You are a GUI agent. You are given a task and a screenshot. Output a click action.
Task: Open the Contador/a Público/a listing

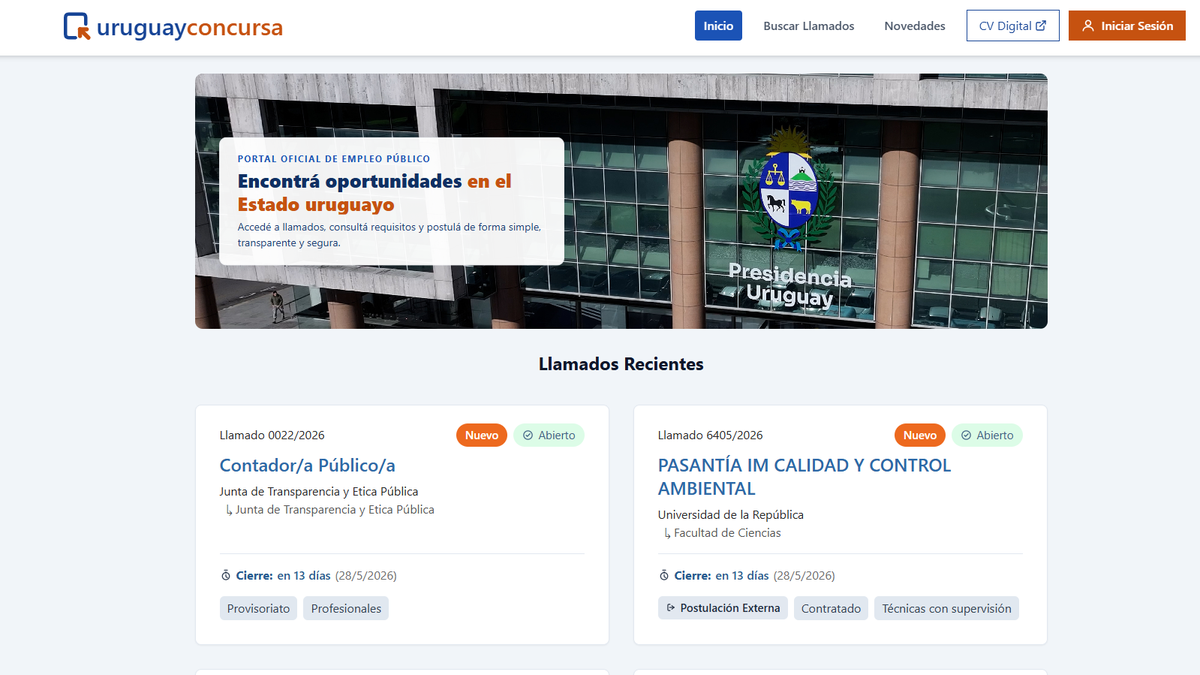[x=307, y=465]
